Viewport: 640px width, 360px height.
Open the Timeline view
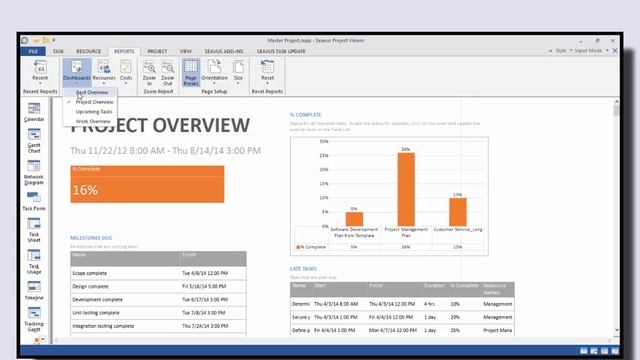click(x=34, y=291)
